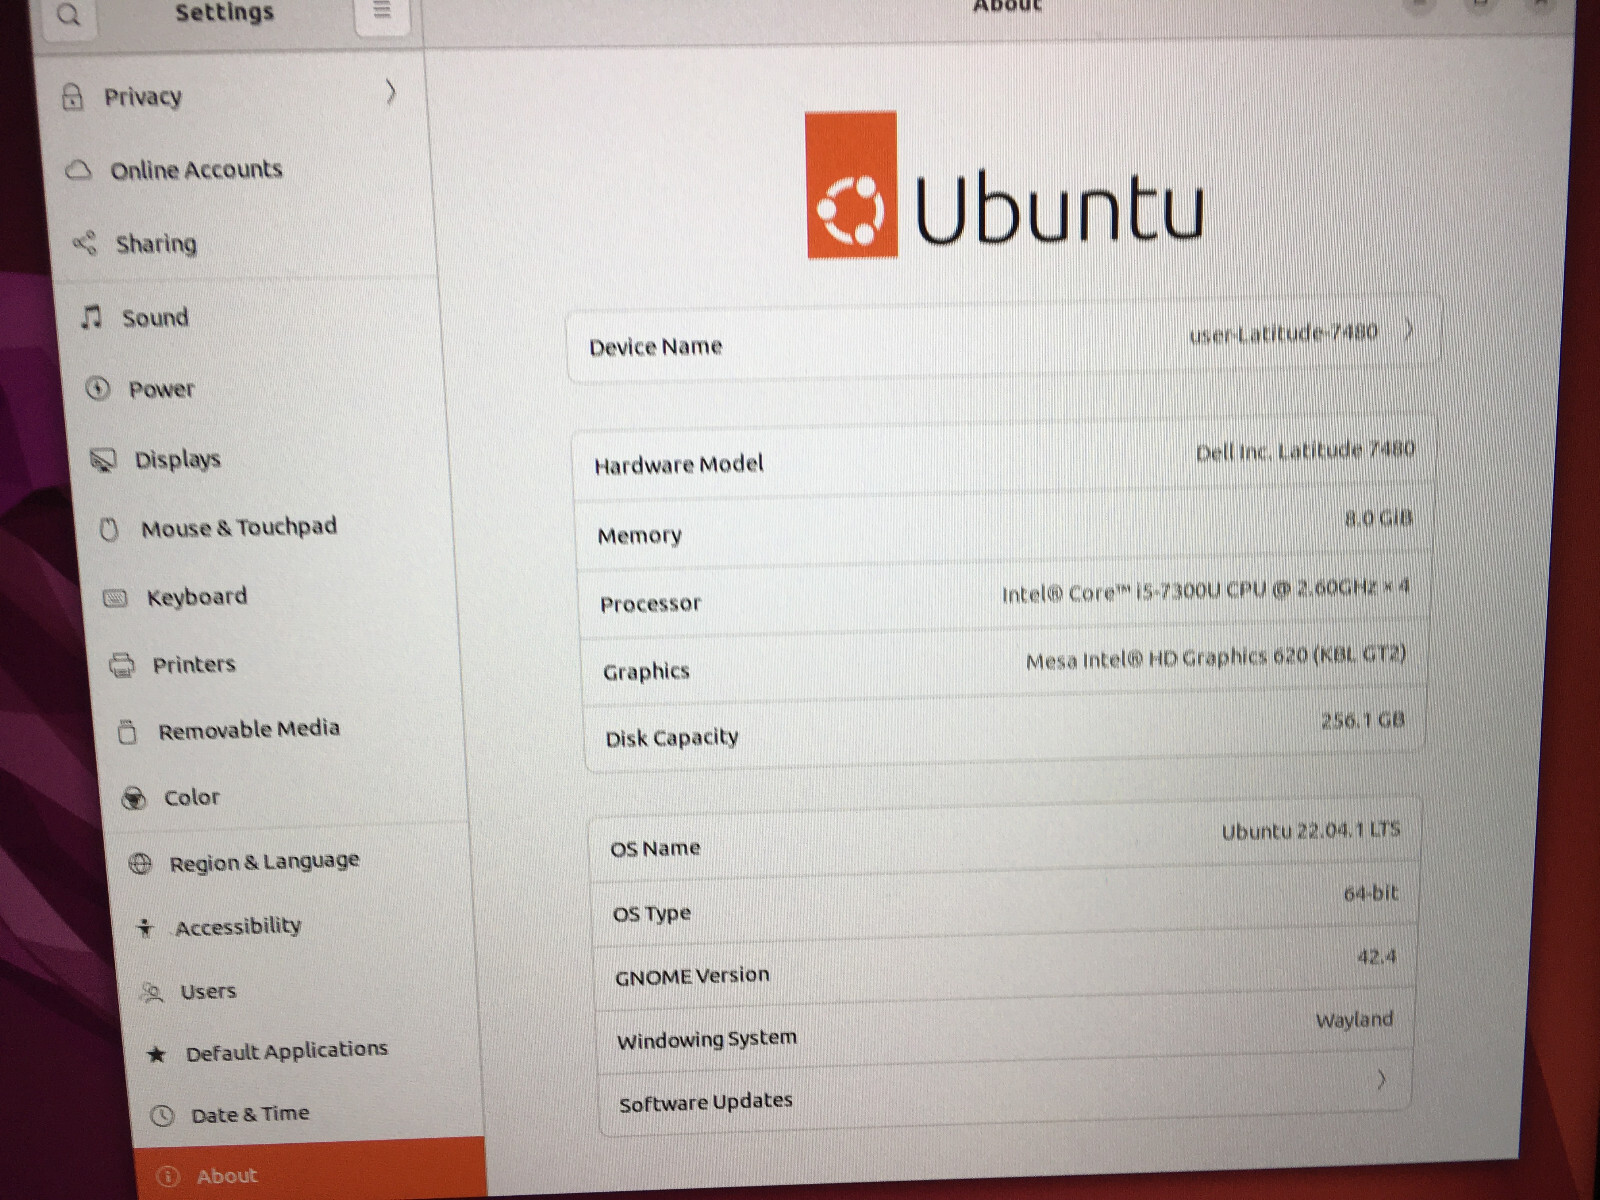This screenshot has width=1600, height=1200.
Task: Click the 256.1 GB disk value
Action: (1362, 721)
